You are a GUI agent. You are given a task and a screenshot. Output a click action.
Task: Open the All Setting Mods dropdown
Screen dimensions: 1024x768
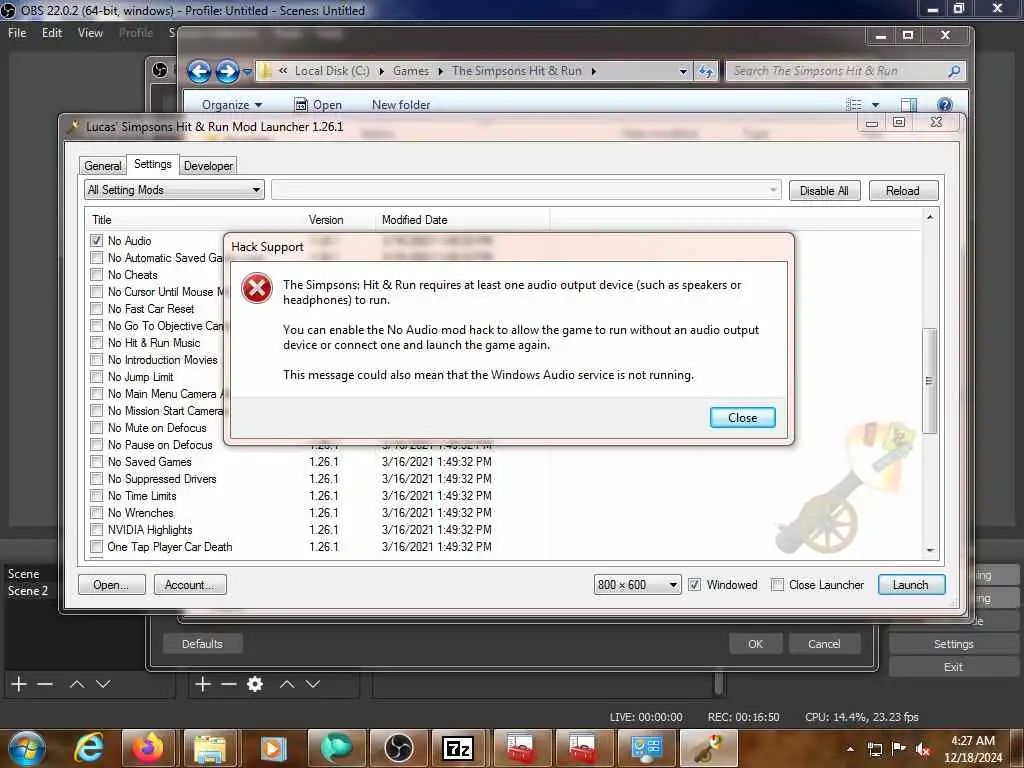pos(174,190)
